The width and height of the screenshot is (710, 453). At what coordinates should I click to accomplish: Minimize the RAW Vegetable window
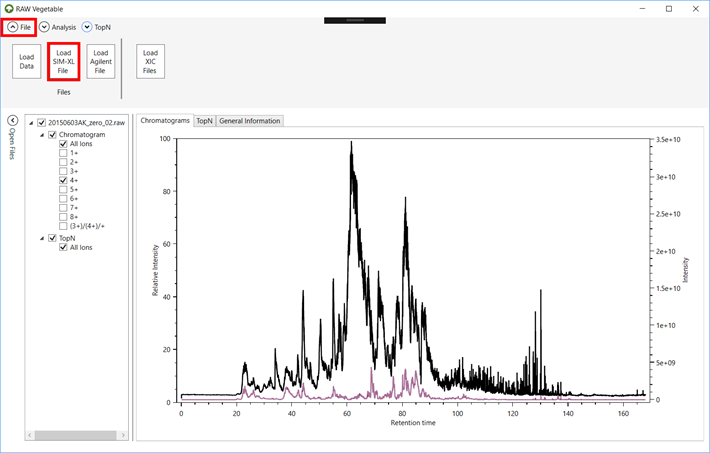pyautogui.click(x=642, y=9)
